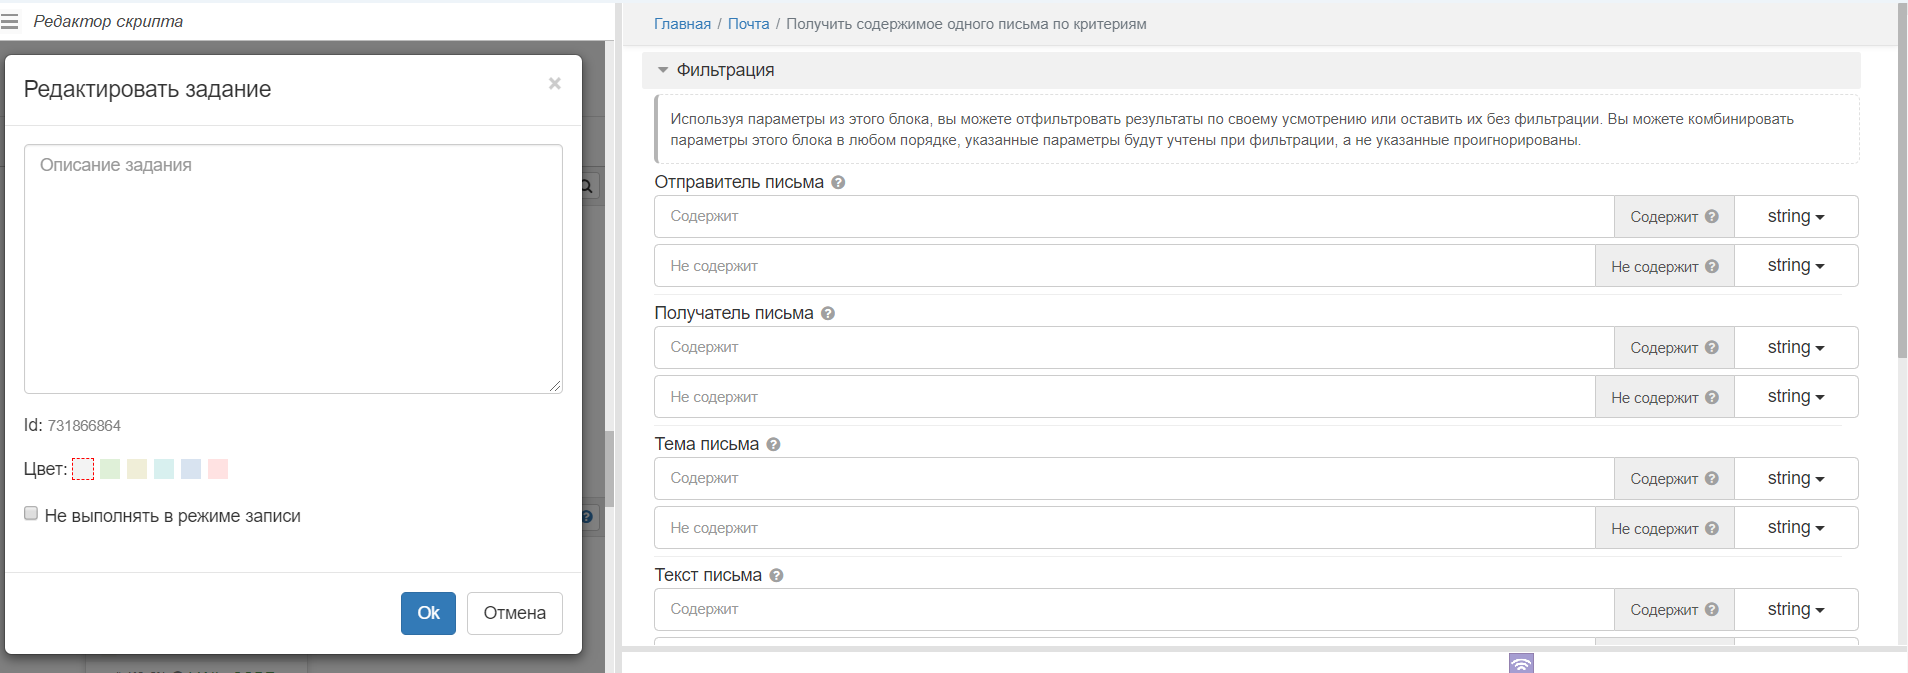This screenshot has height=673, width=1908.
Task: Go to Главная breadcrumb link
Action: pos(682,24)
